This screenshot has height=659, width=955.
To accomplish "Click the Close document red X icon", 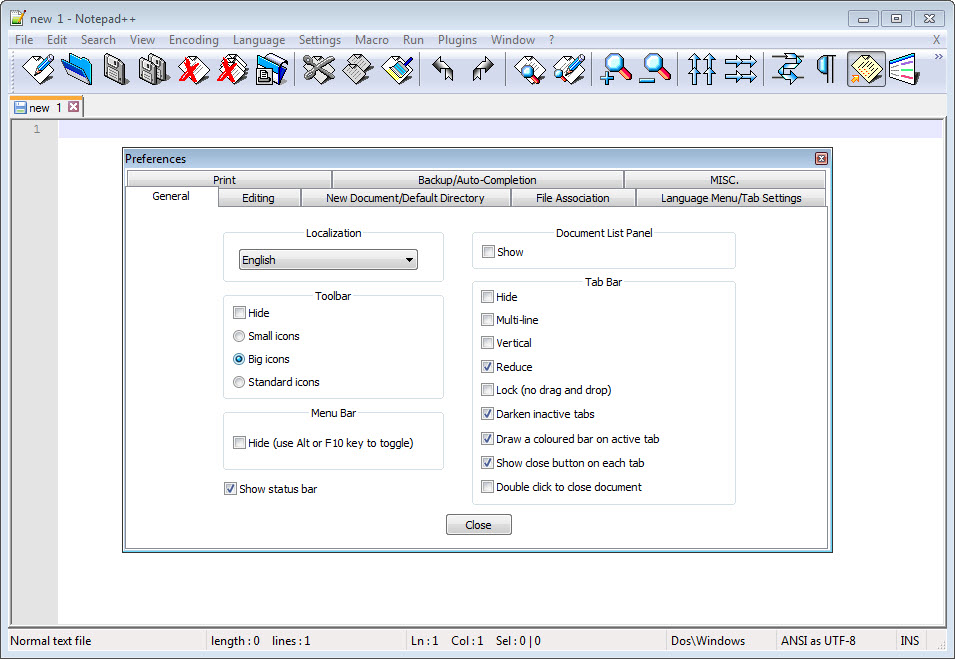I will tap(194, 69).
